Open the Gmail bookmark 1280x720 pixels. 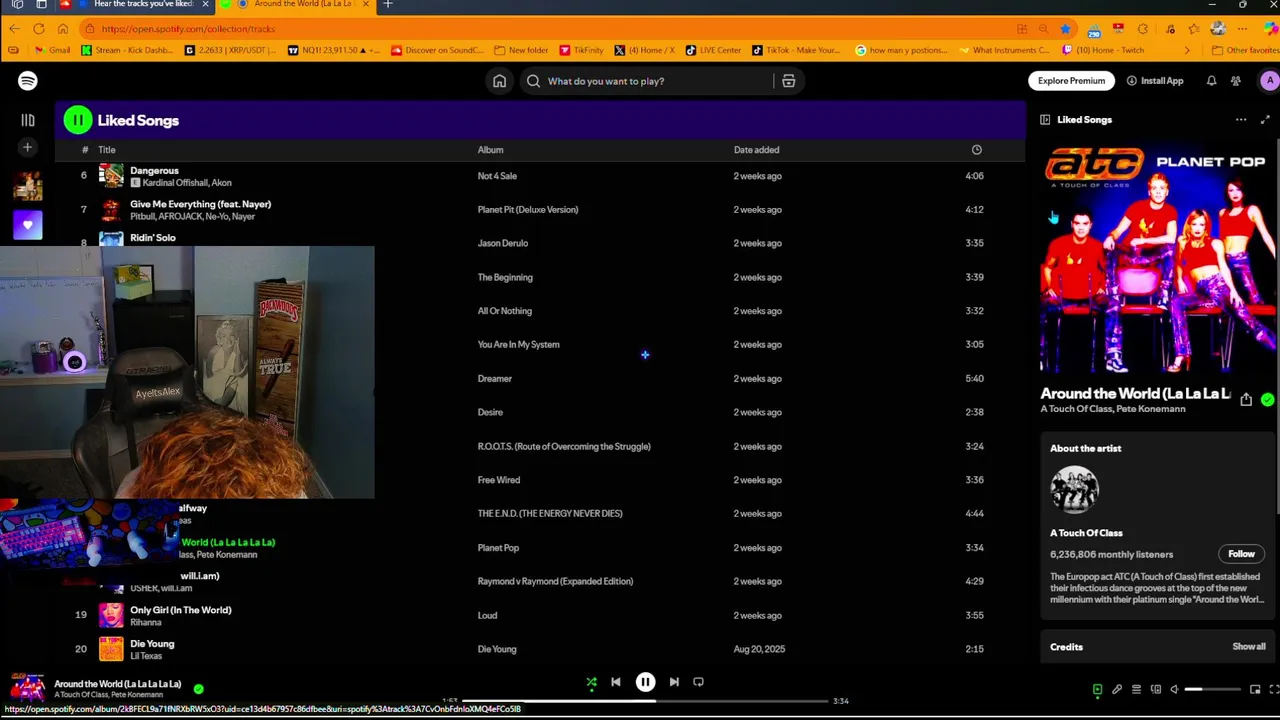[x=53, y=50]
